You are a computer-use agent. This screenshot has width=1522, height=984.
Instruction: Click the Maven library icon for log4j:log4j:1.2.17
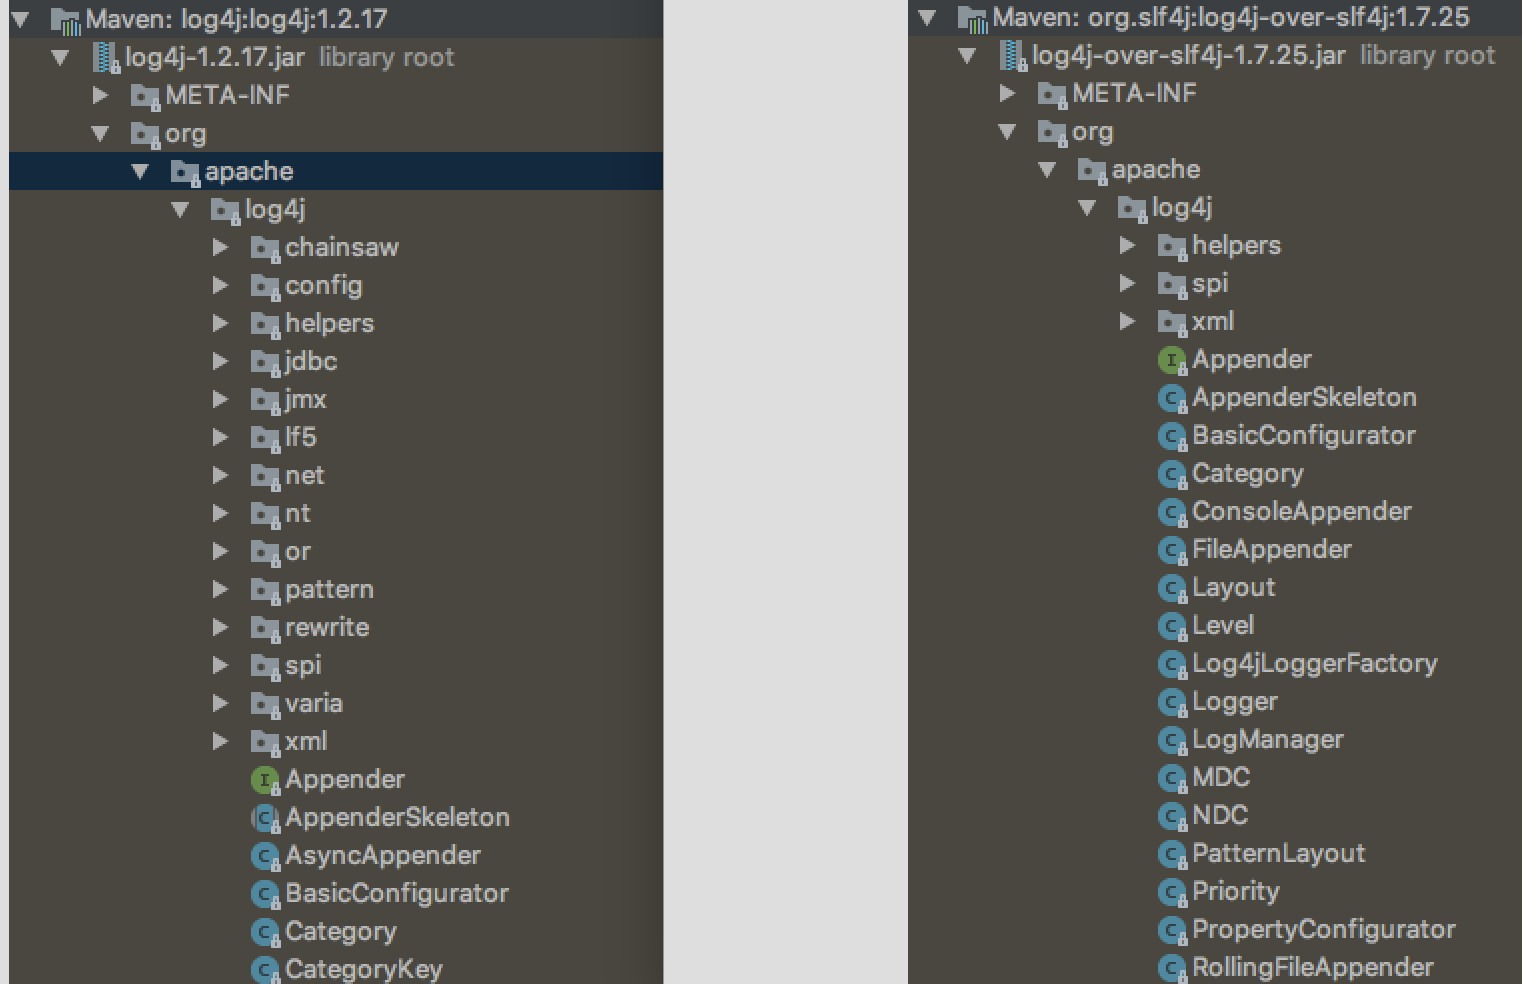coord(65,19)
